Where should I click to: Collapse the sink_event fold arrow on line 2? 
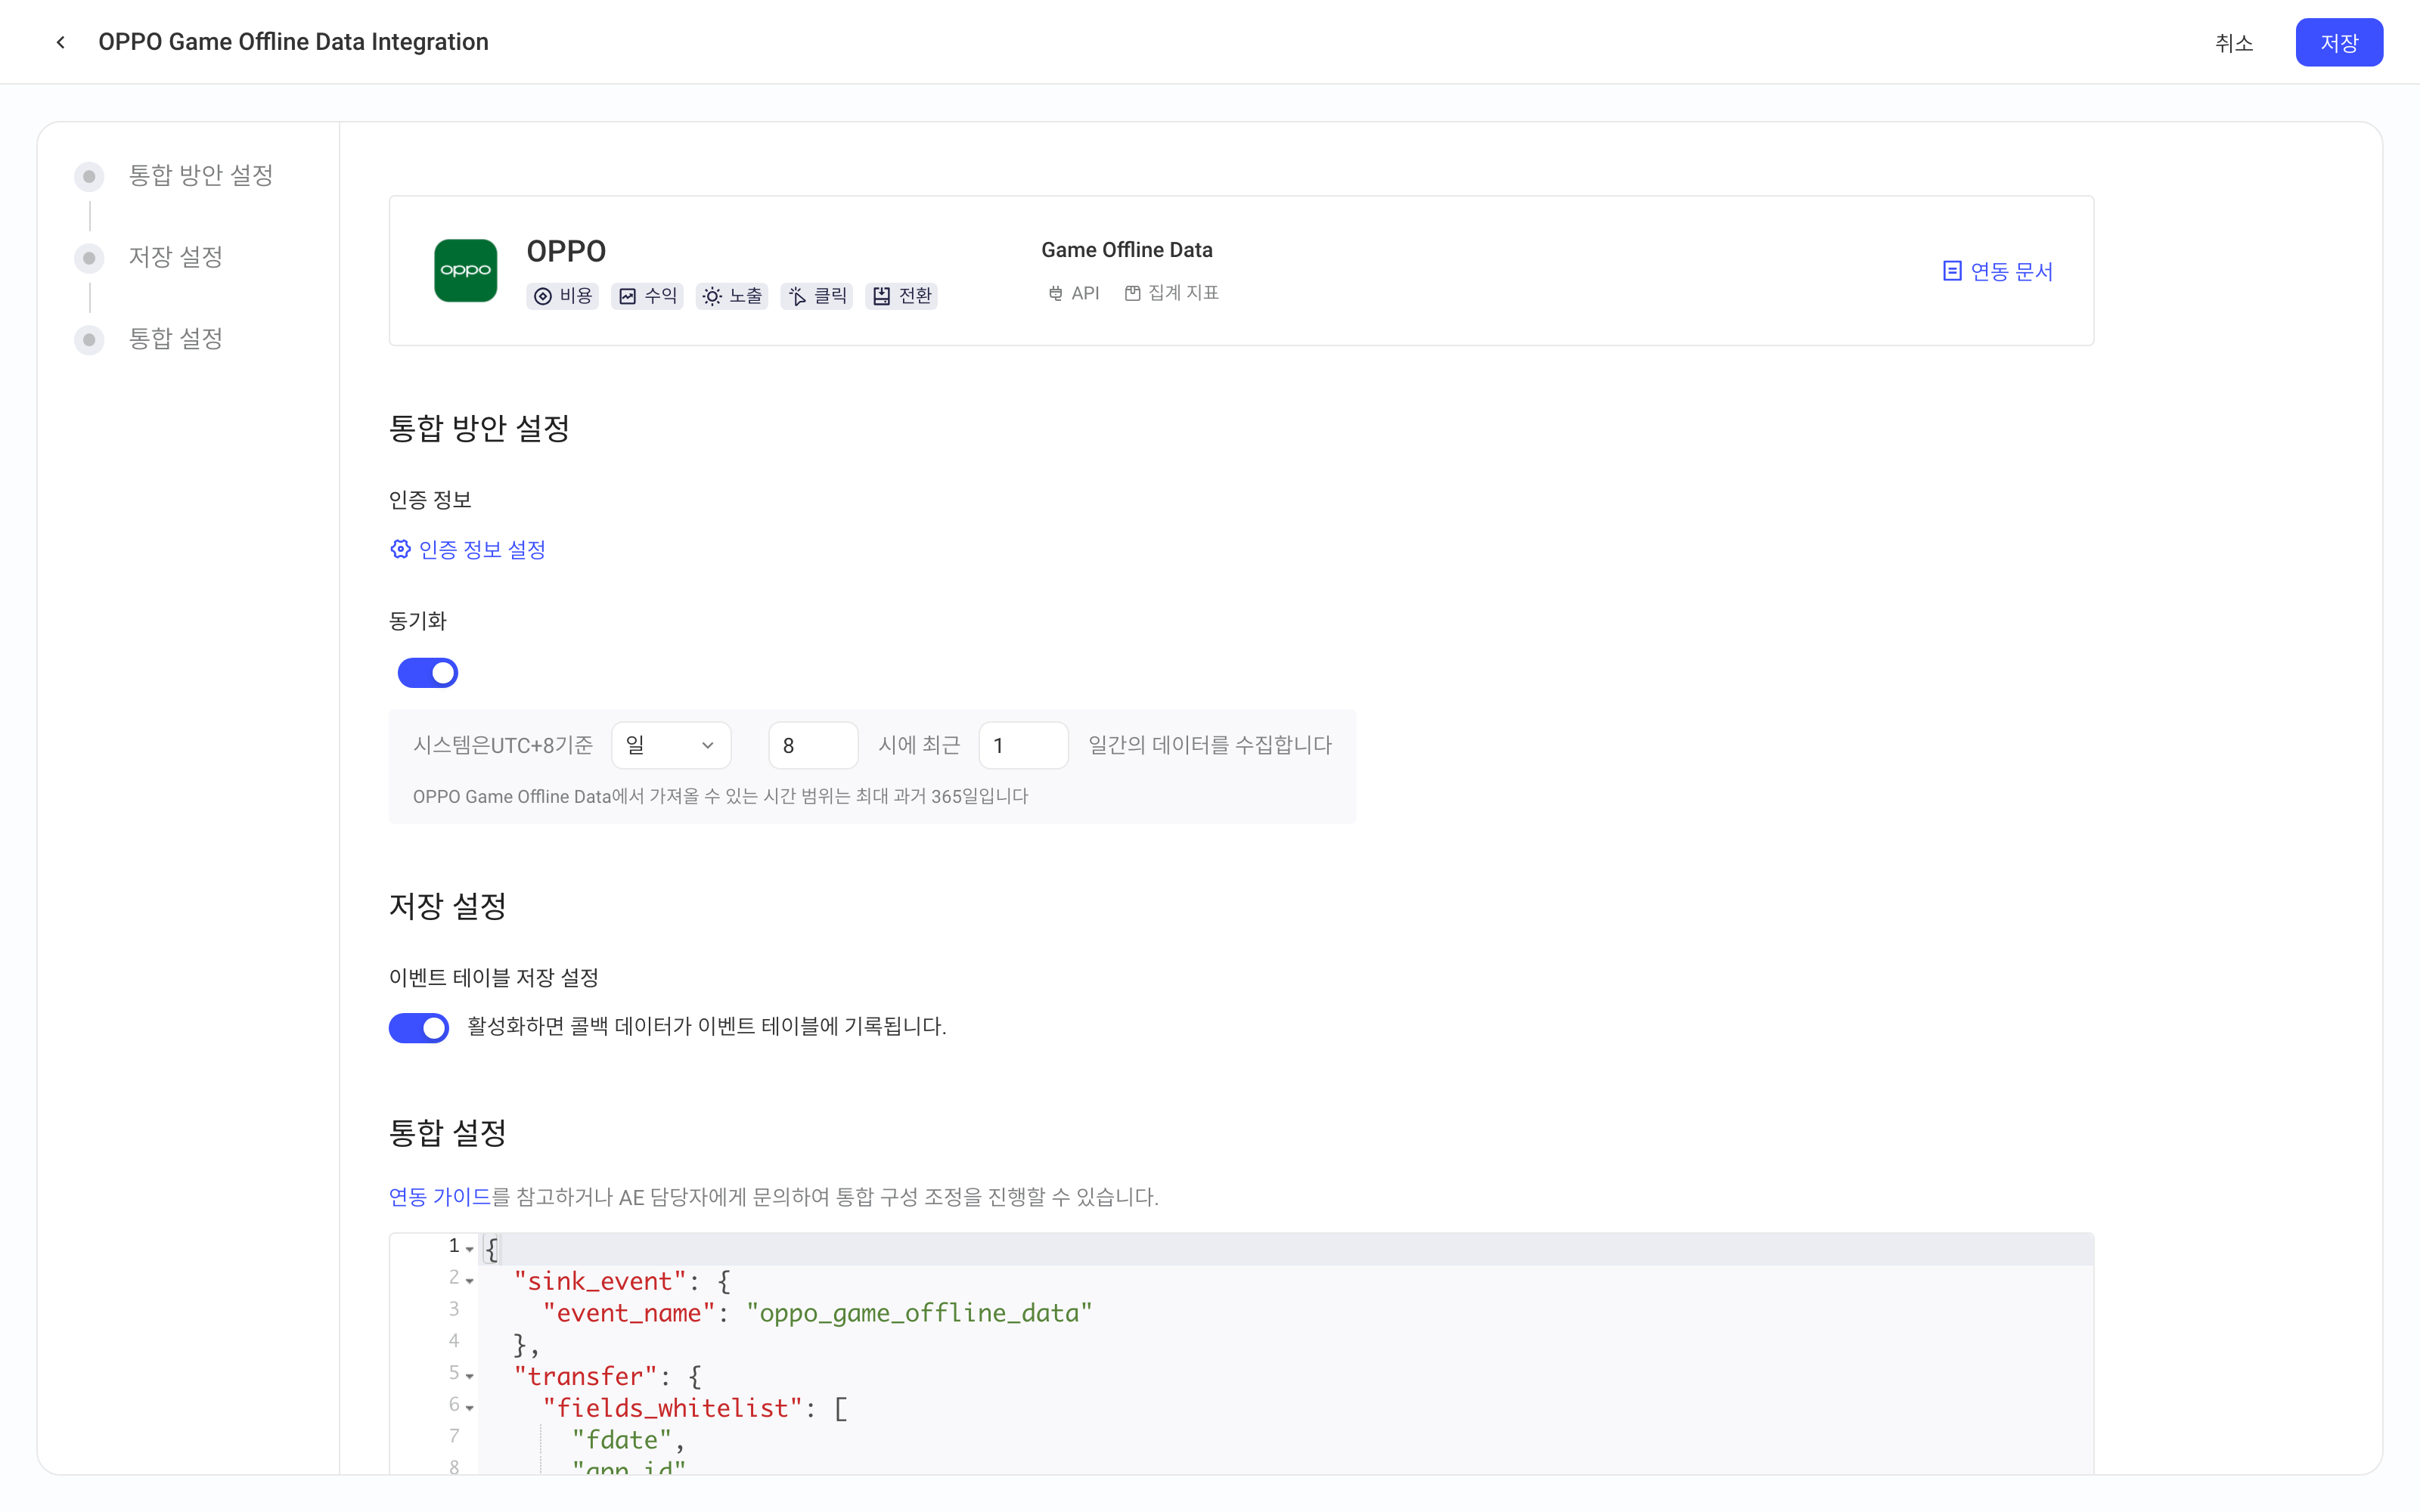[470, 1281]
